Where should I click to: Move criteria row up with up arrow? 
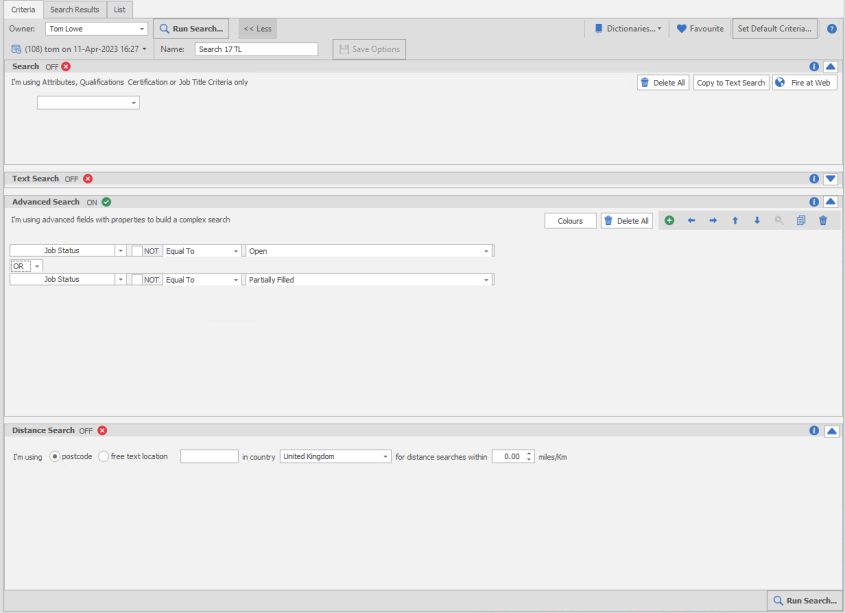(735, 221)
